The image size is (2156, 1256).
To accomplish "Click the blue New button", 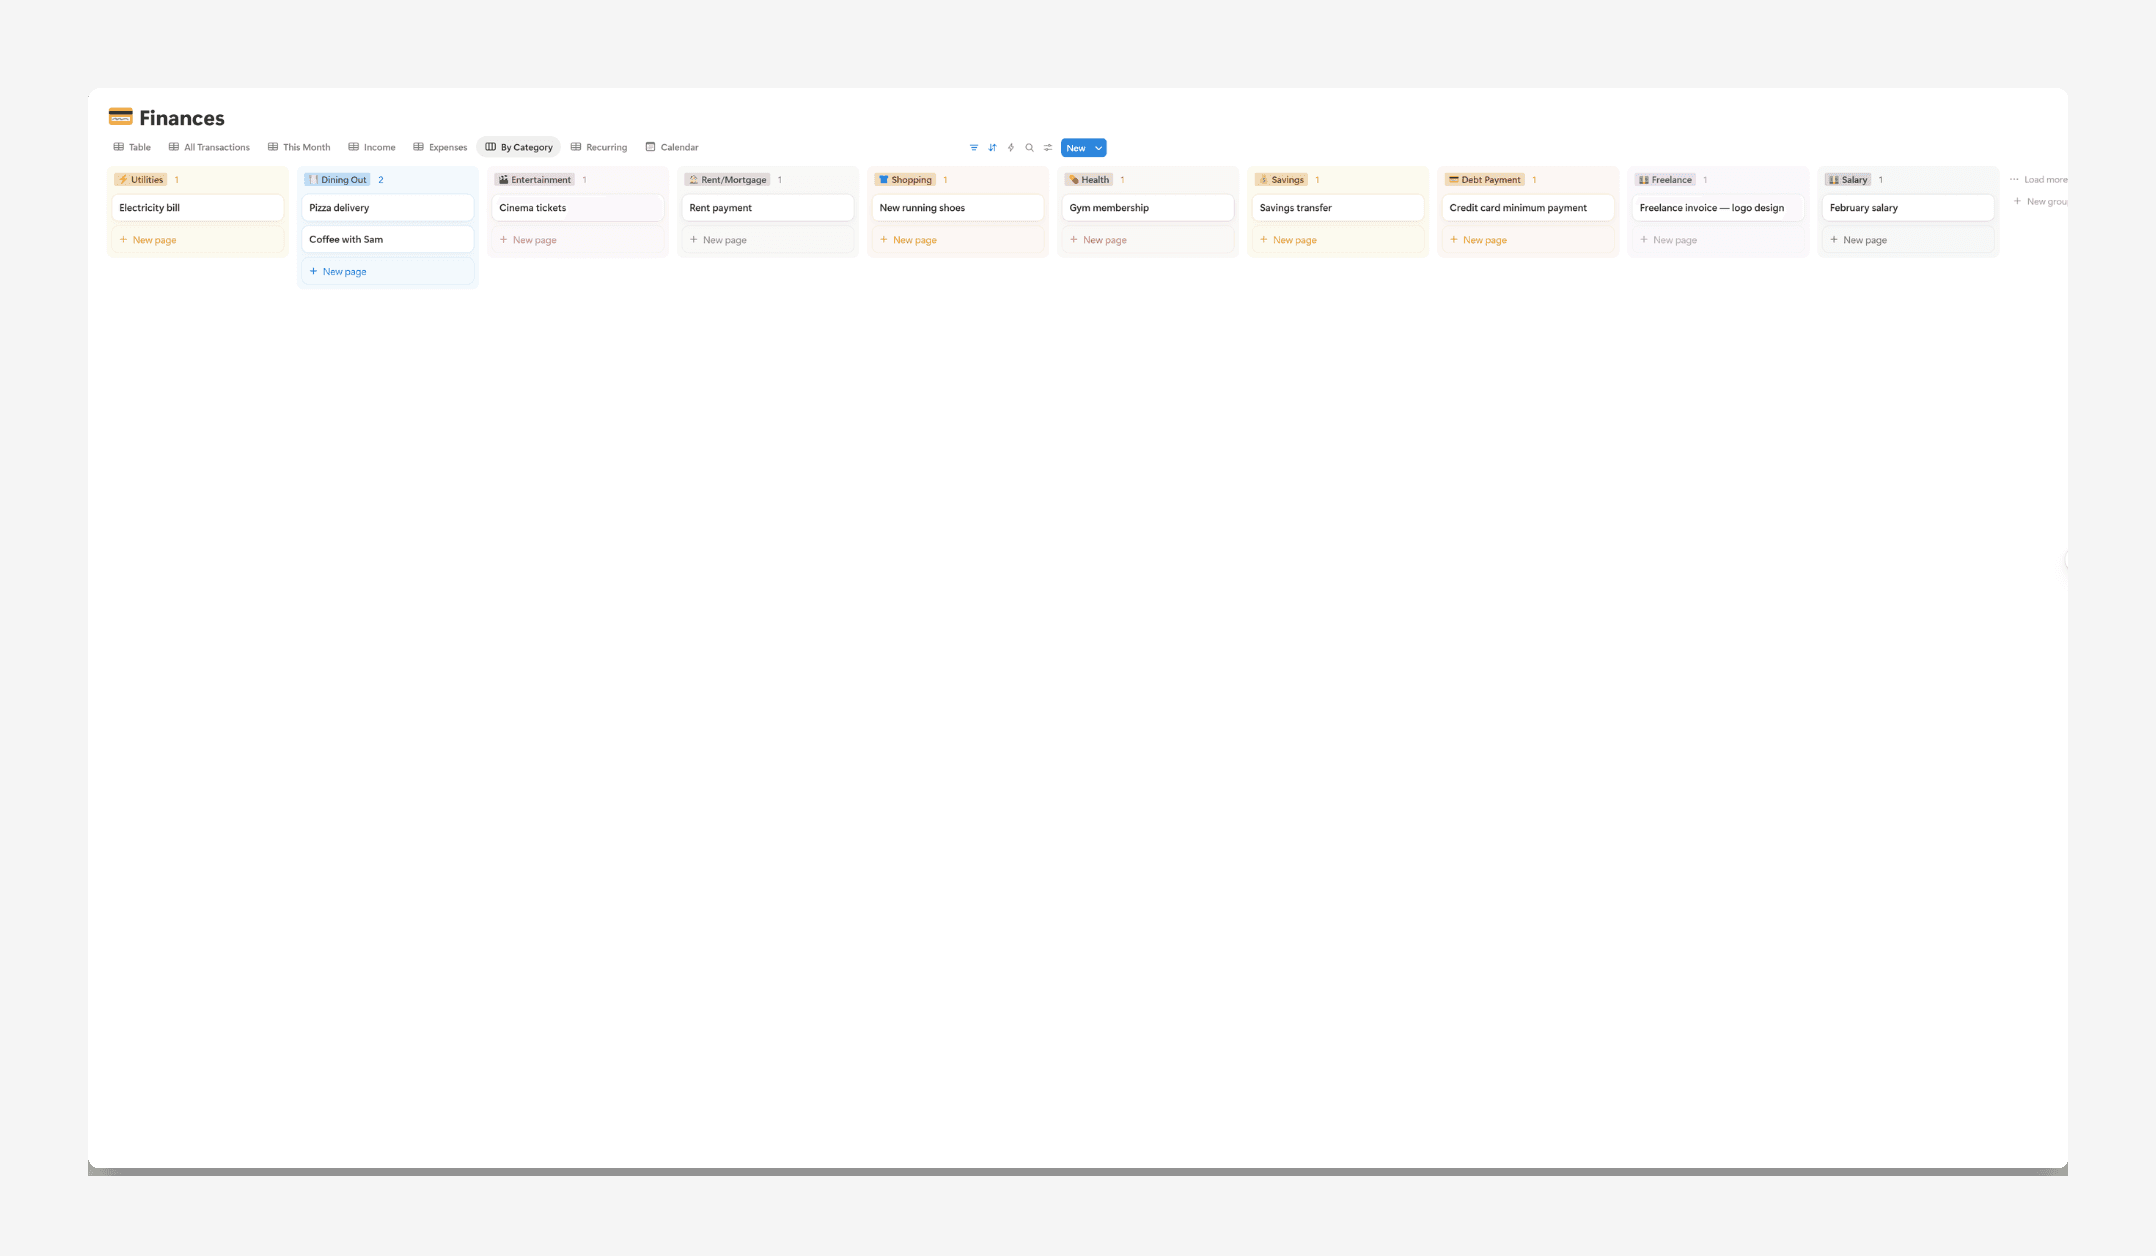I will coord(1075,148).
